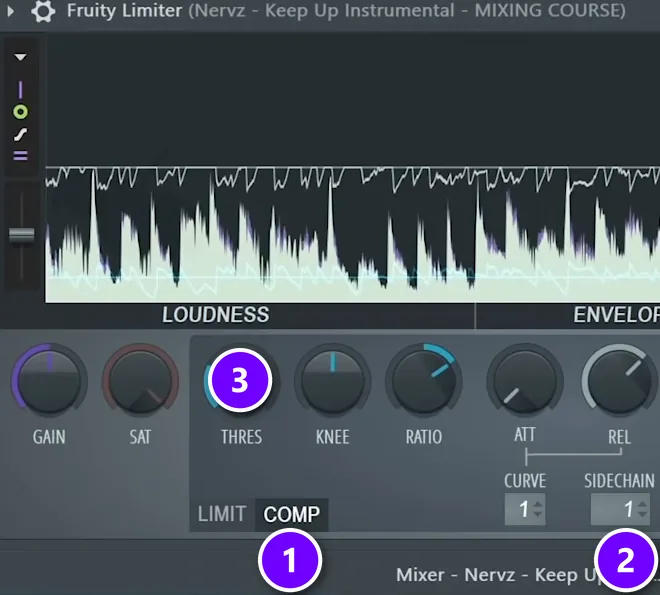660x595 pixels.
Task: Open the Fruity Limiter gear settings icon
Action: pos(43,11)
